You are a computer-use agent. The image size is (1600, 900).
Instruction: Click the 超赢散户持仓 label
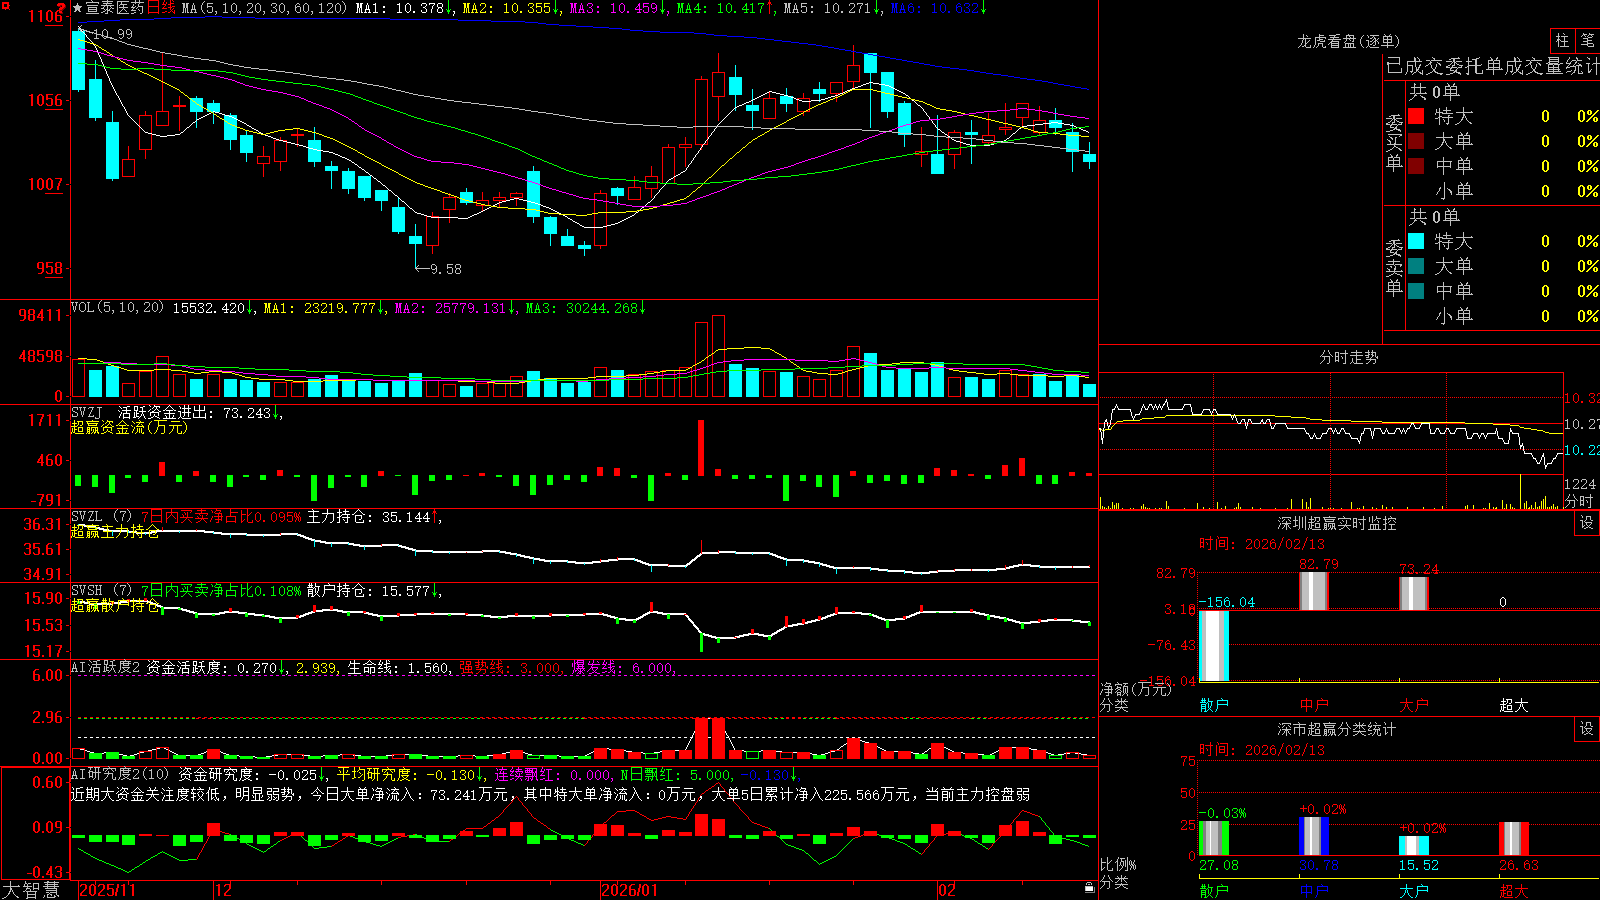115,605
